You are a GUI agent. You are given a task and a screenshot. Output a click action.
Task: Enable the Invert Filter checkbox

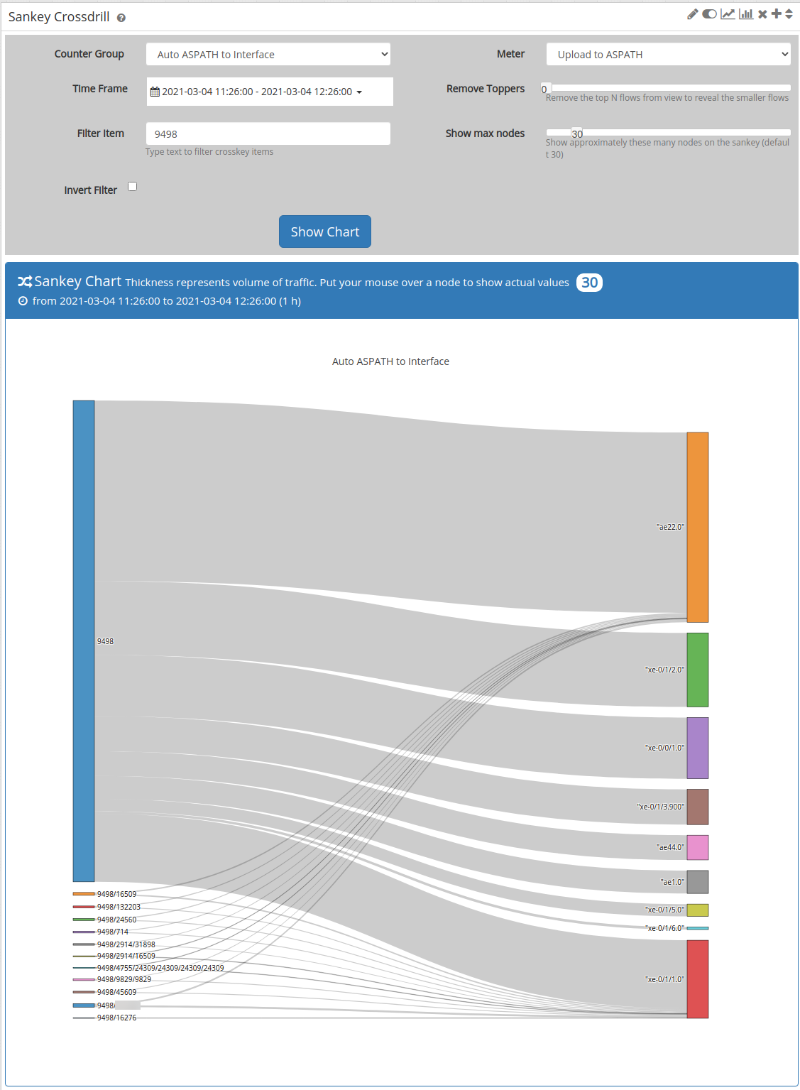coord(133,186)
